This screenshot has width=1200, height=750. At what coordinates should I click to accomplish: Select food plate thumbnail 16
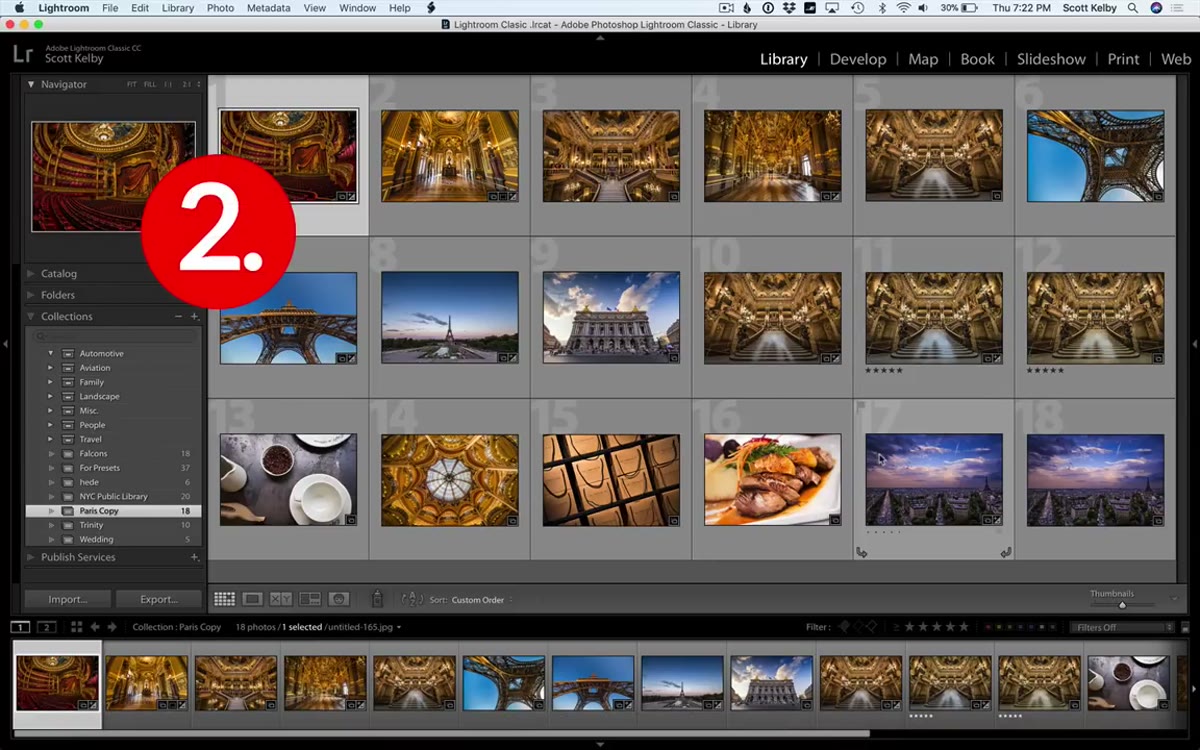pyautogui.click(x=772, y=479)
